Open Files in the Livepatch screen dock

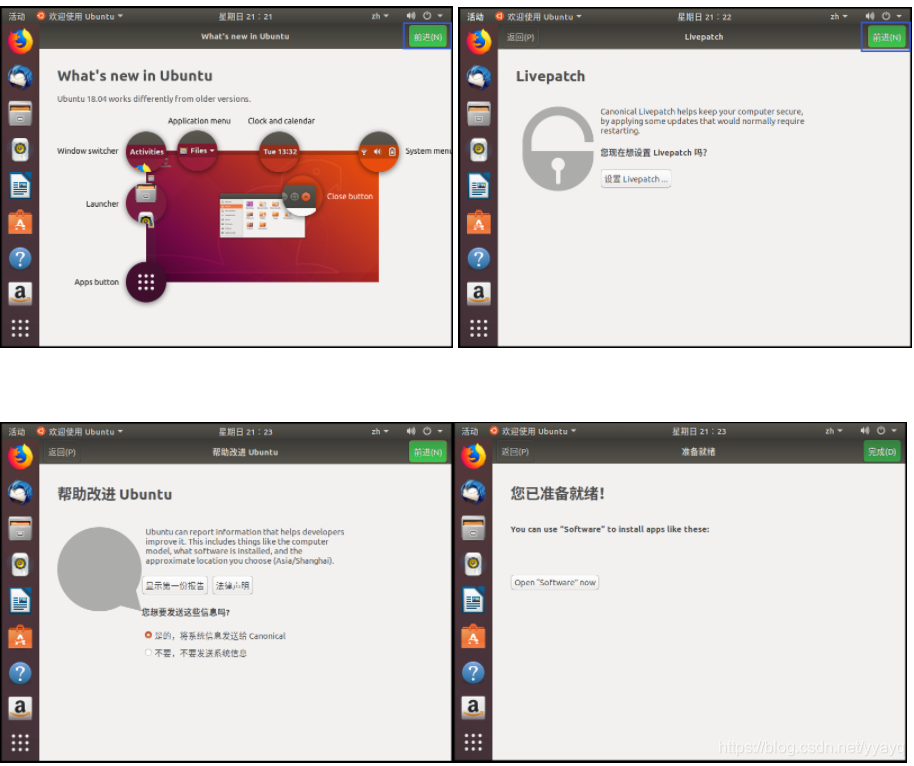point(479,114)
